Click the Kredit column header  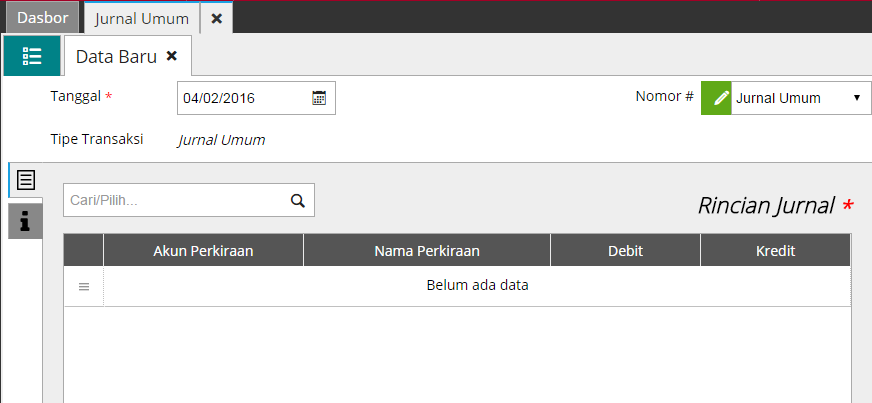coord(775,250)
